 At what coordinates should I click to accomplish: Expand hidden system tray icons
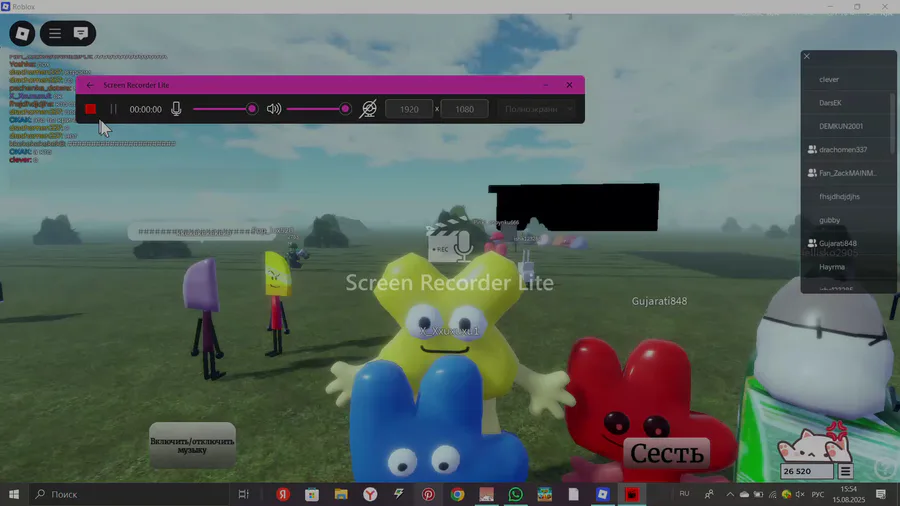pyautogui.click(x=730, y=494)
